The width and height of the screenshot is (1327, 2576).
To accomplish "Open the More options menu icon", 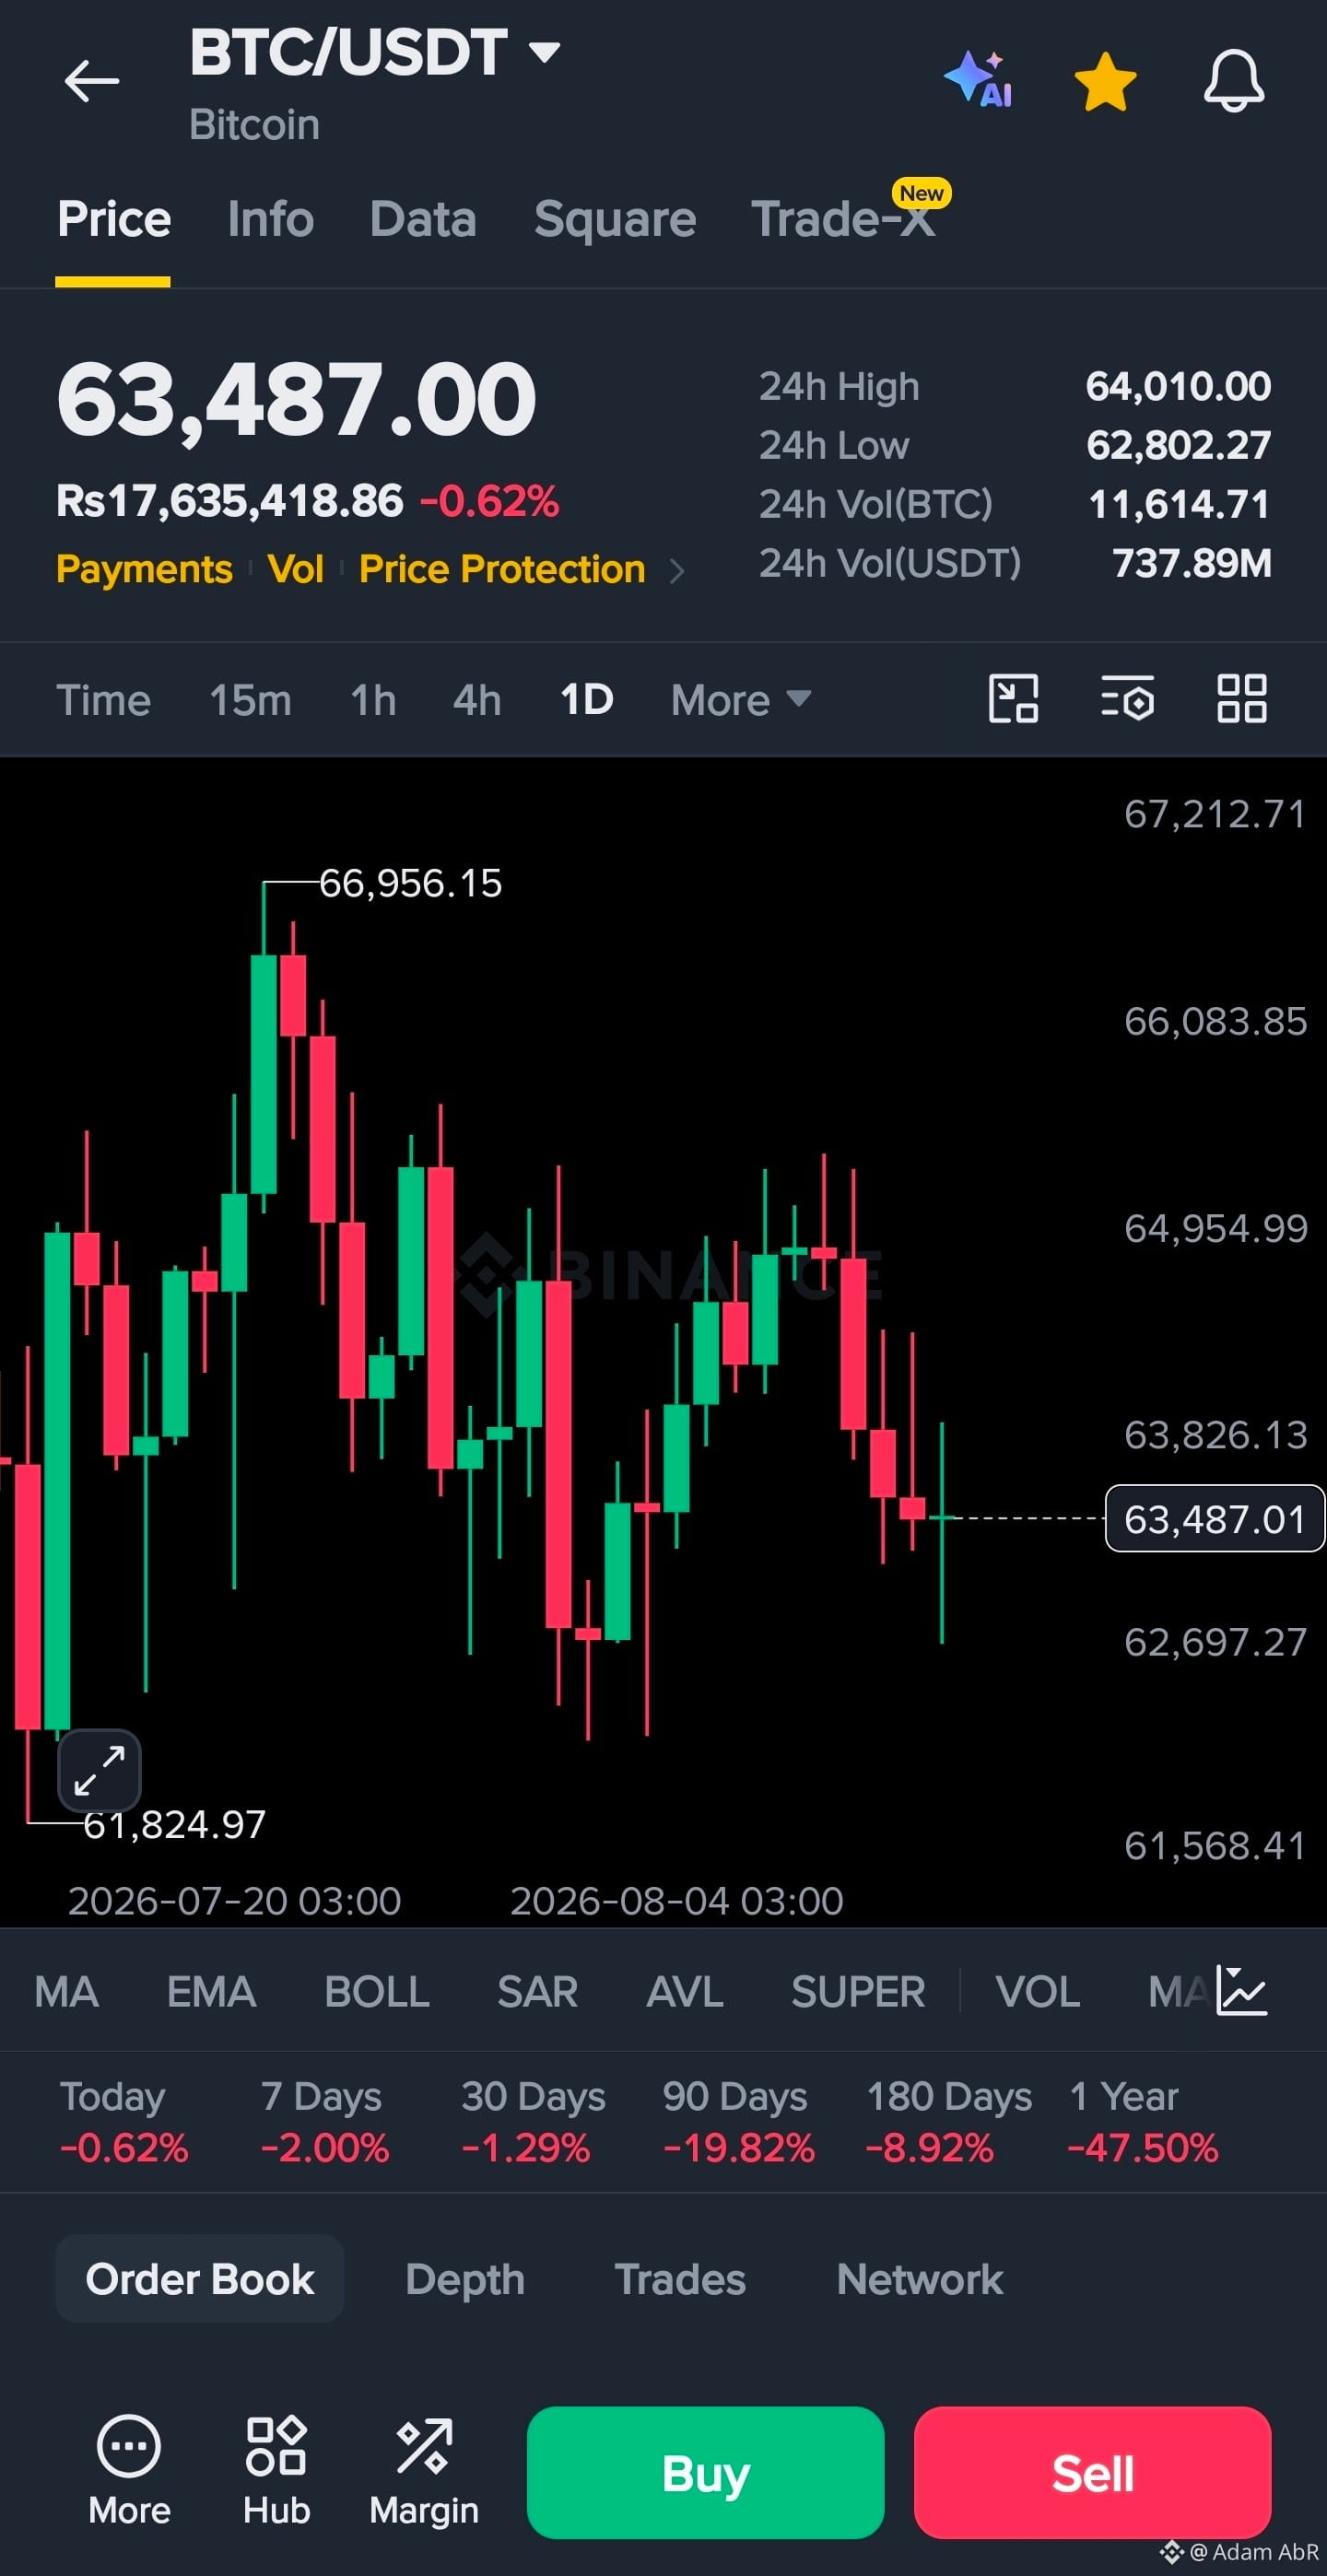I will [x=129, y=2468].
